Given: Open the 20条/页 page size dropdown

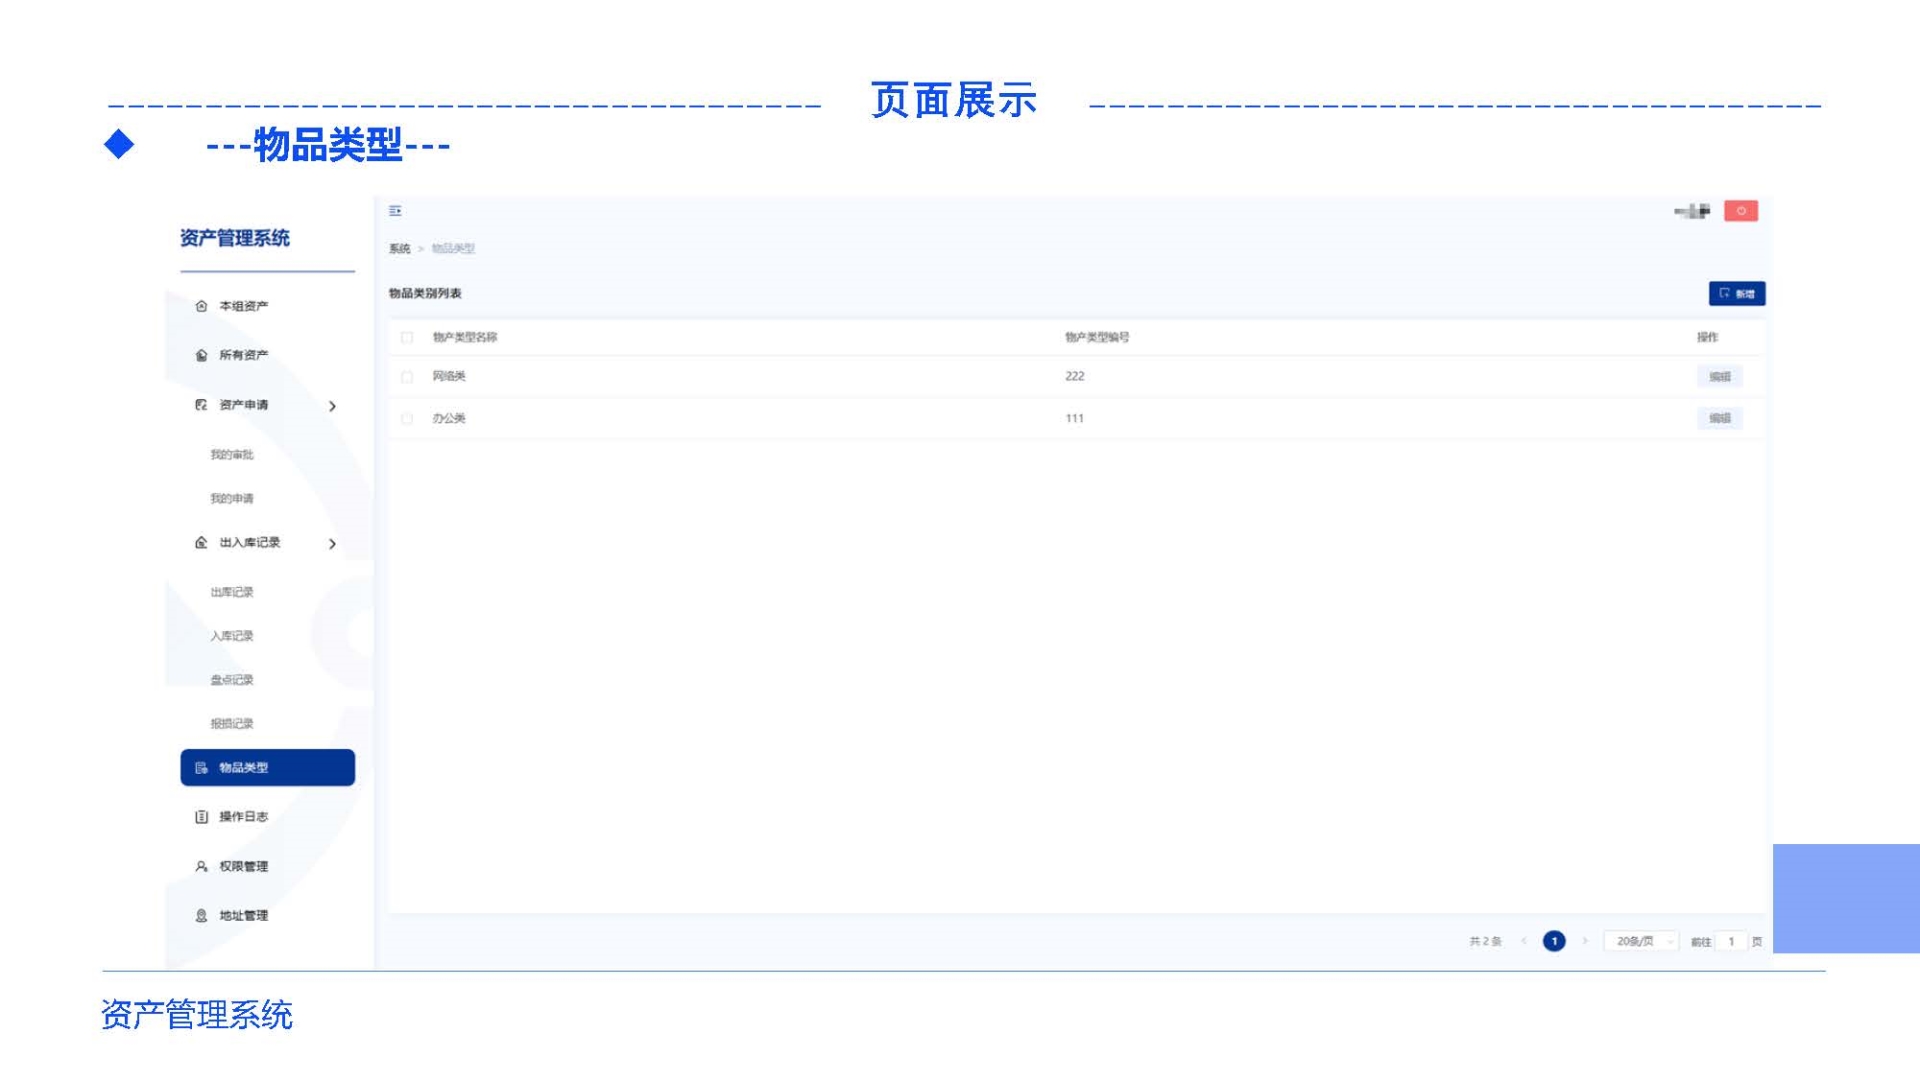Looking at the screenshot, I should coord(1641,941).
